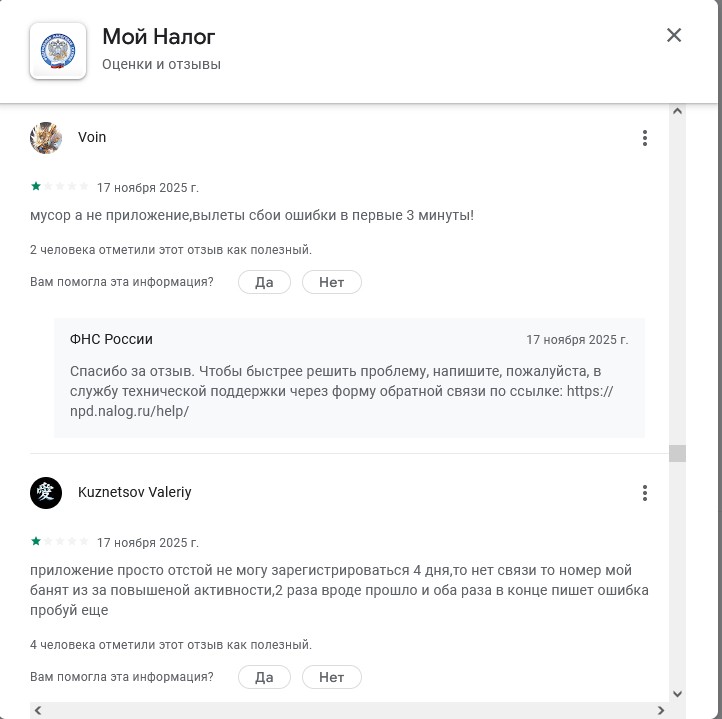The height and width of the screenshot is (719, 722).
Task: Click the Voin reviewer name
Action: 92,138
